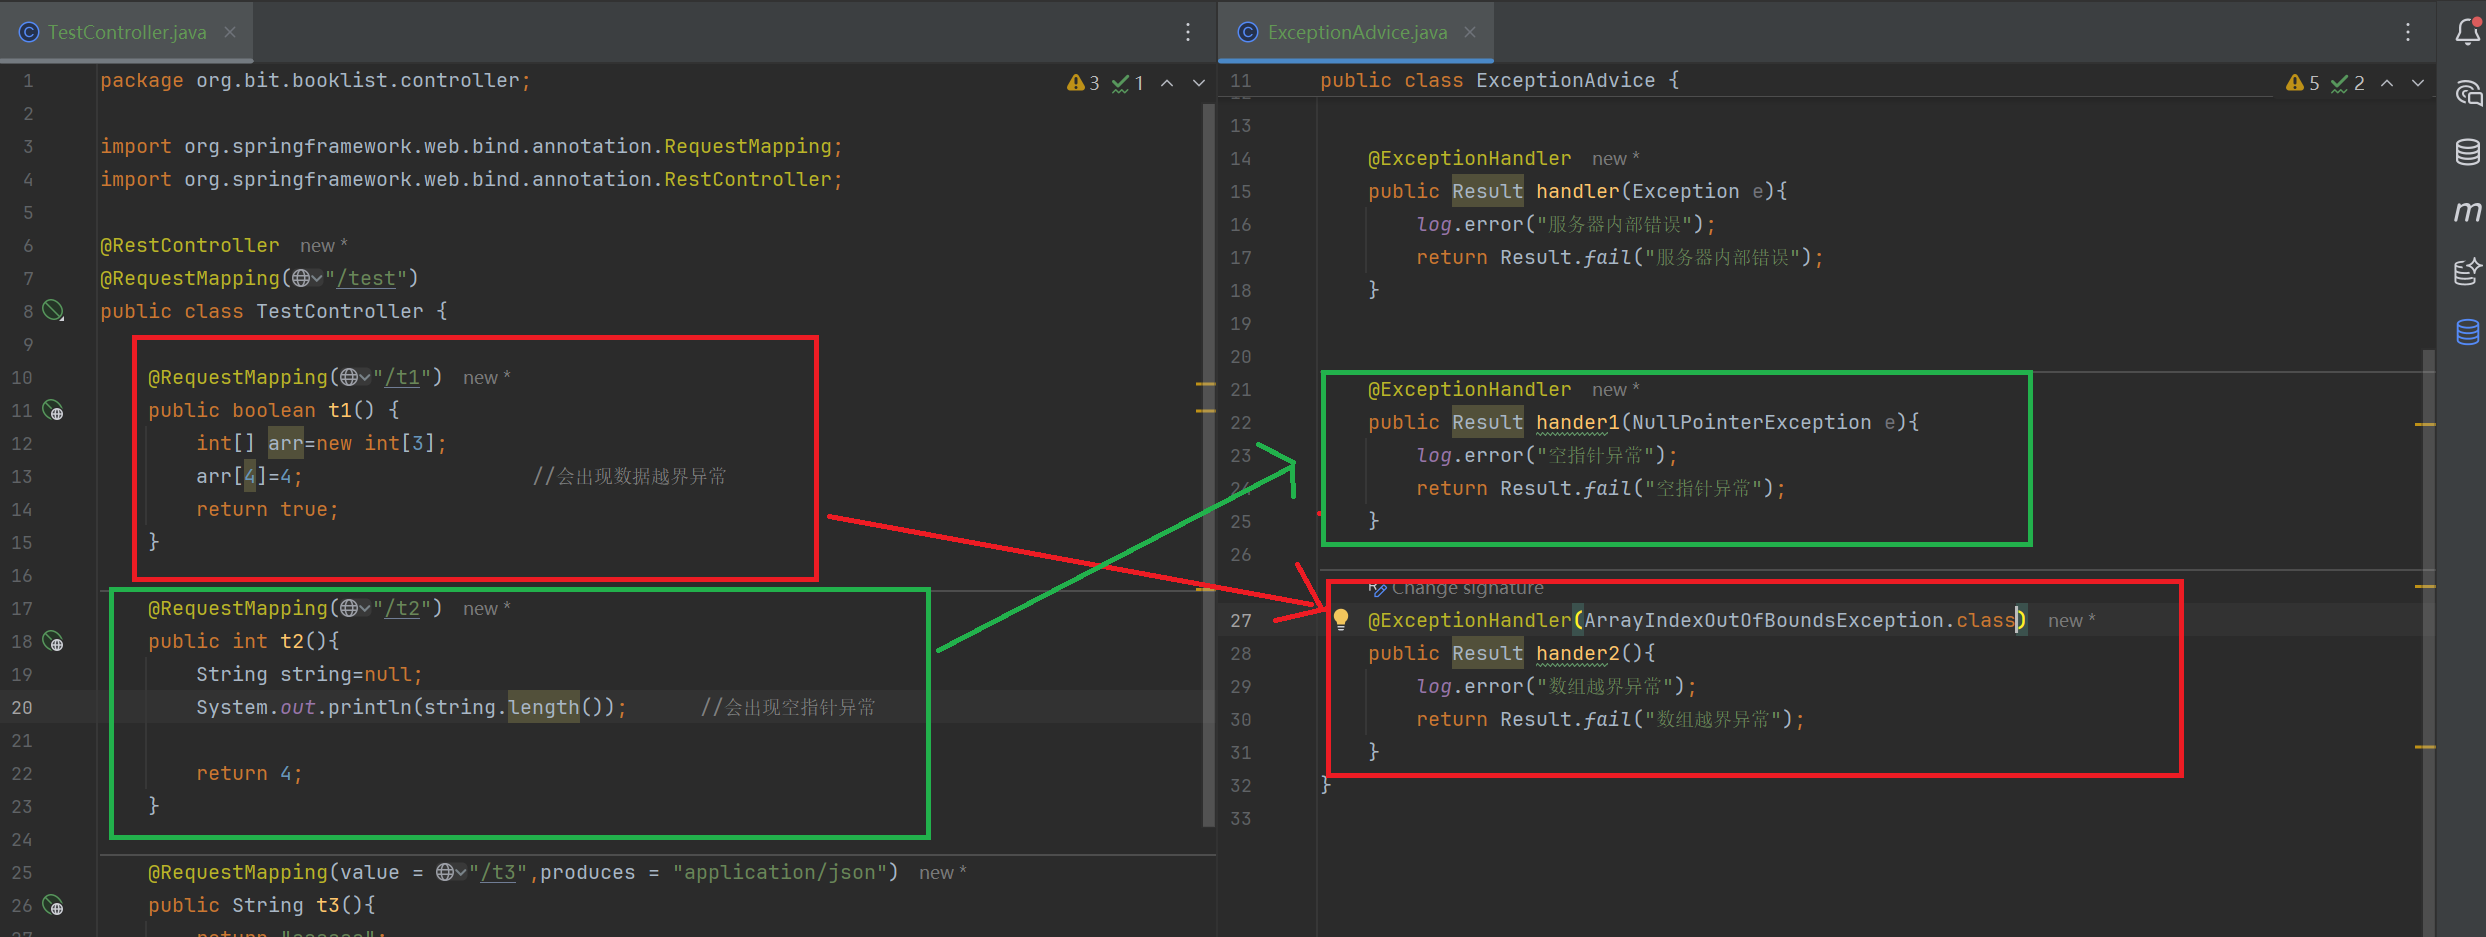Viewport: 2486px width, 937px height.
Task: Click "return true;" statement in t1()
Action: coord(267,509)
